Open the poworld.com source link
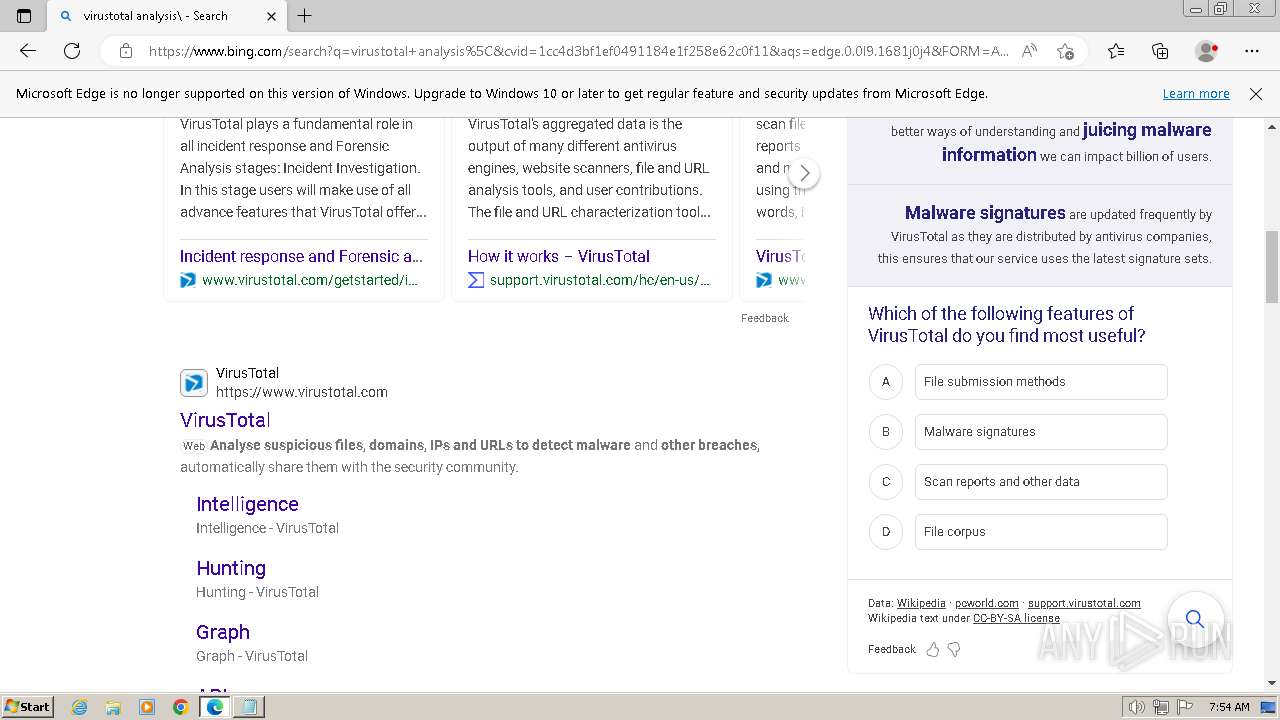Viewport: 1280px width, 720px height. 987,603
